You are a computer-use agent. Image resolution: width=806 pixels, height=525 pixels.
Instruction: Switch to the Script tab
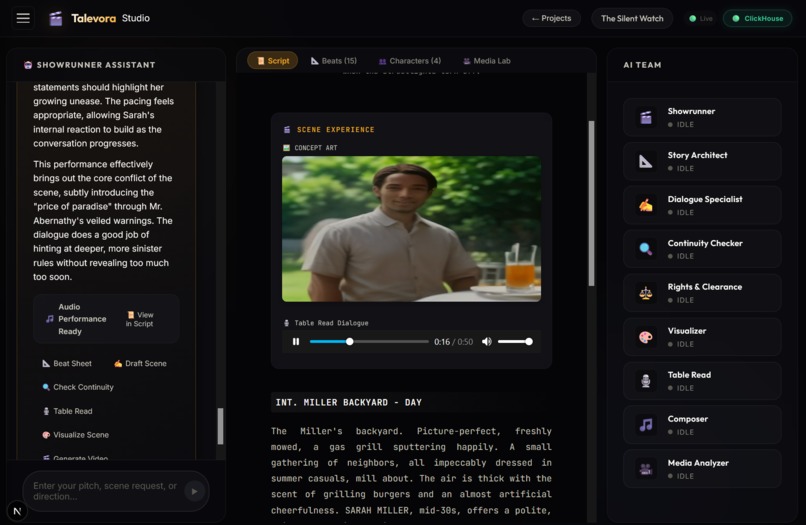[x=272, y=61]
